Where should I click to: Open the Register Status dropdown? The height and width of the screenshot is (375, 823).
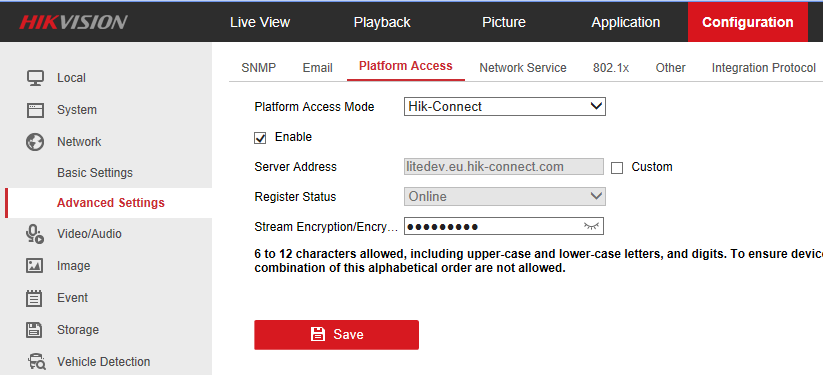tap(504, 197)
